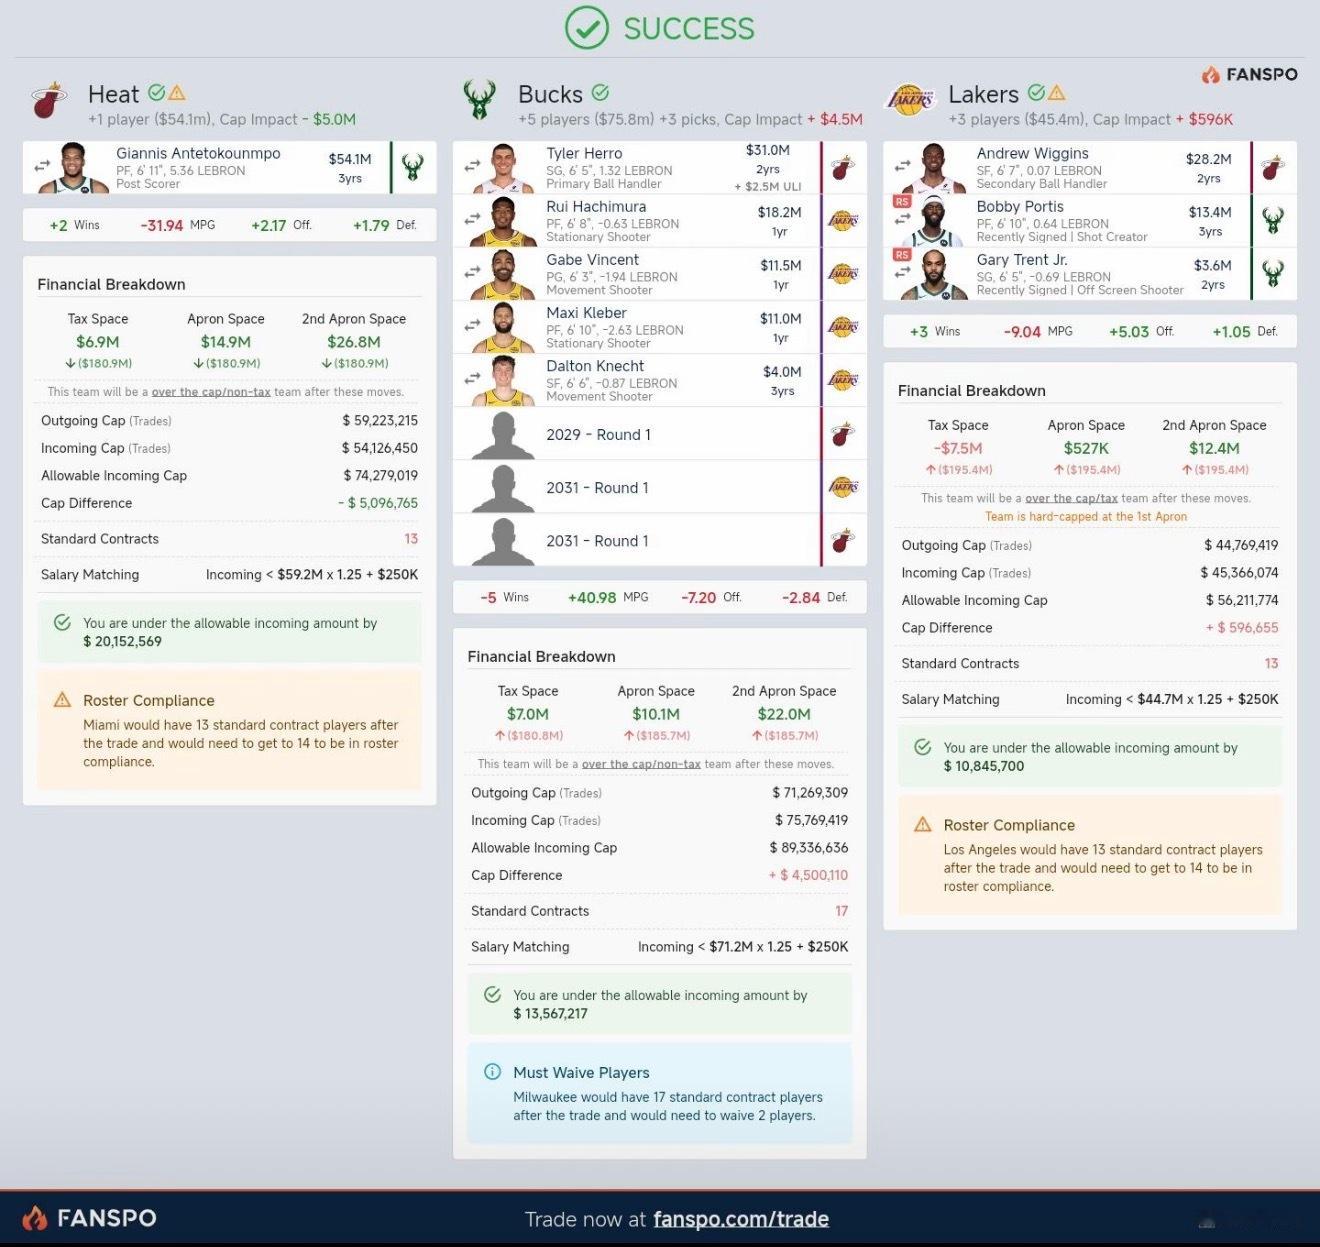
Task: Click the '2029 - Round 1' pick label
Action: [x=598, y=434]
